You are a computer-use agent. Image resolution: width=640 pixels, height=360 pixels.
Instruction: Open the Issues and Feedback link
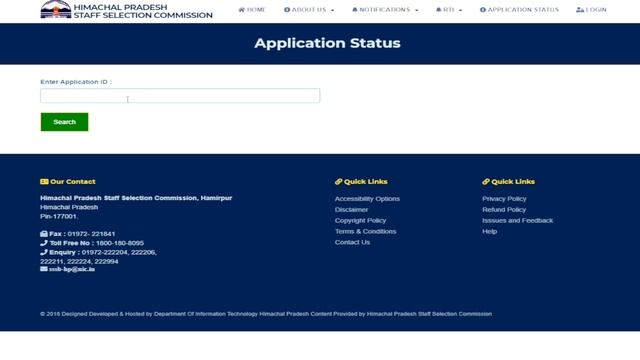[518, 220]
